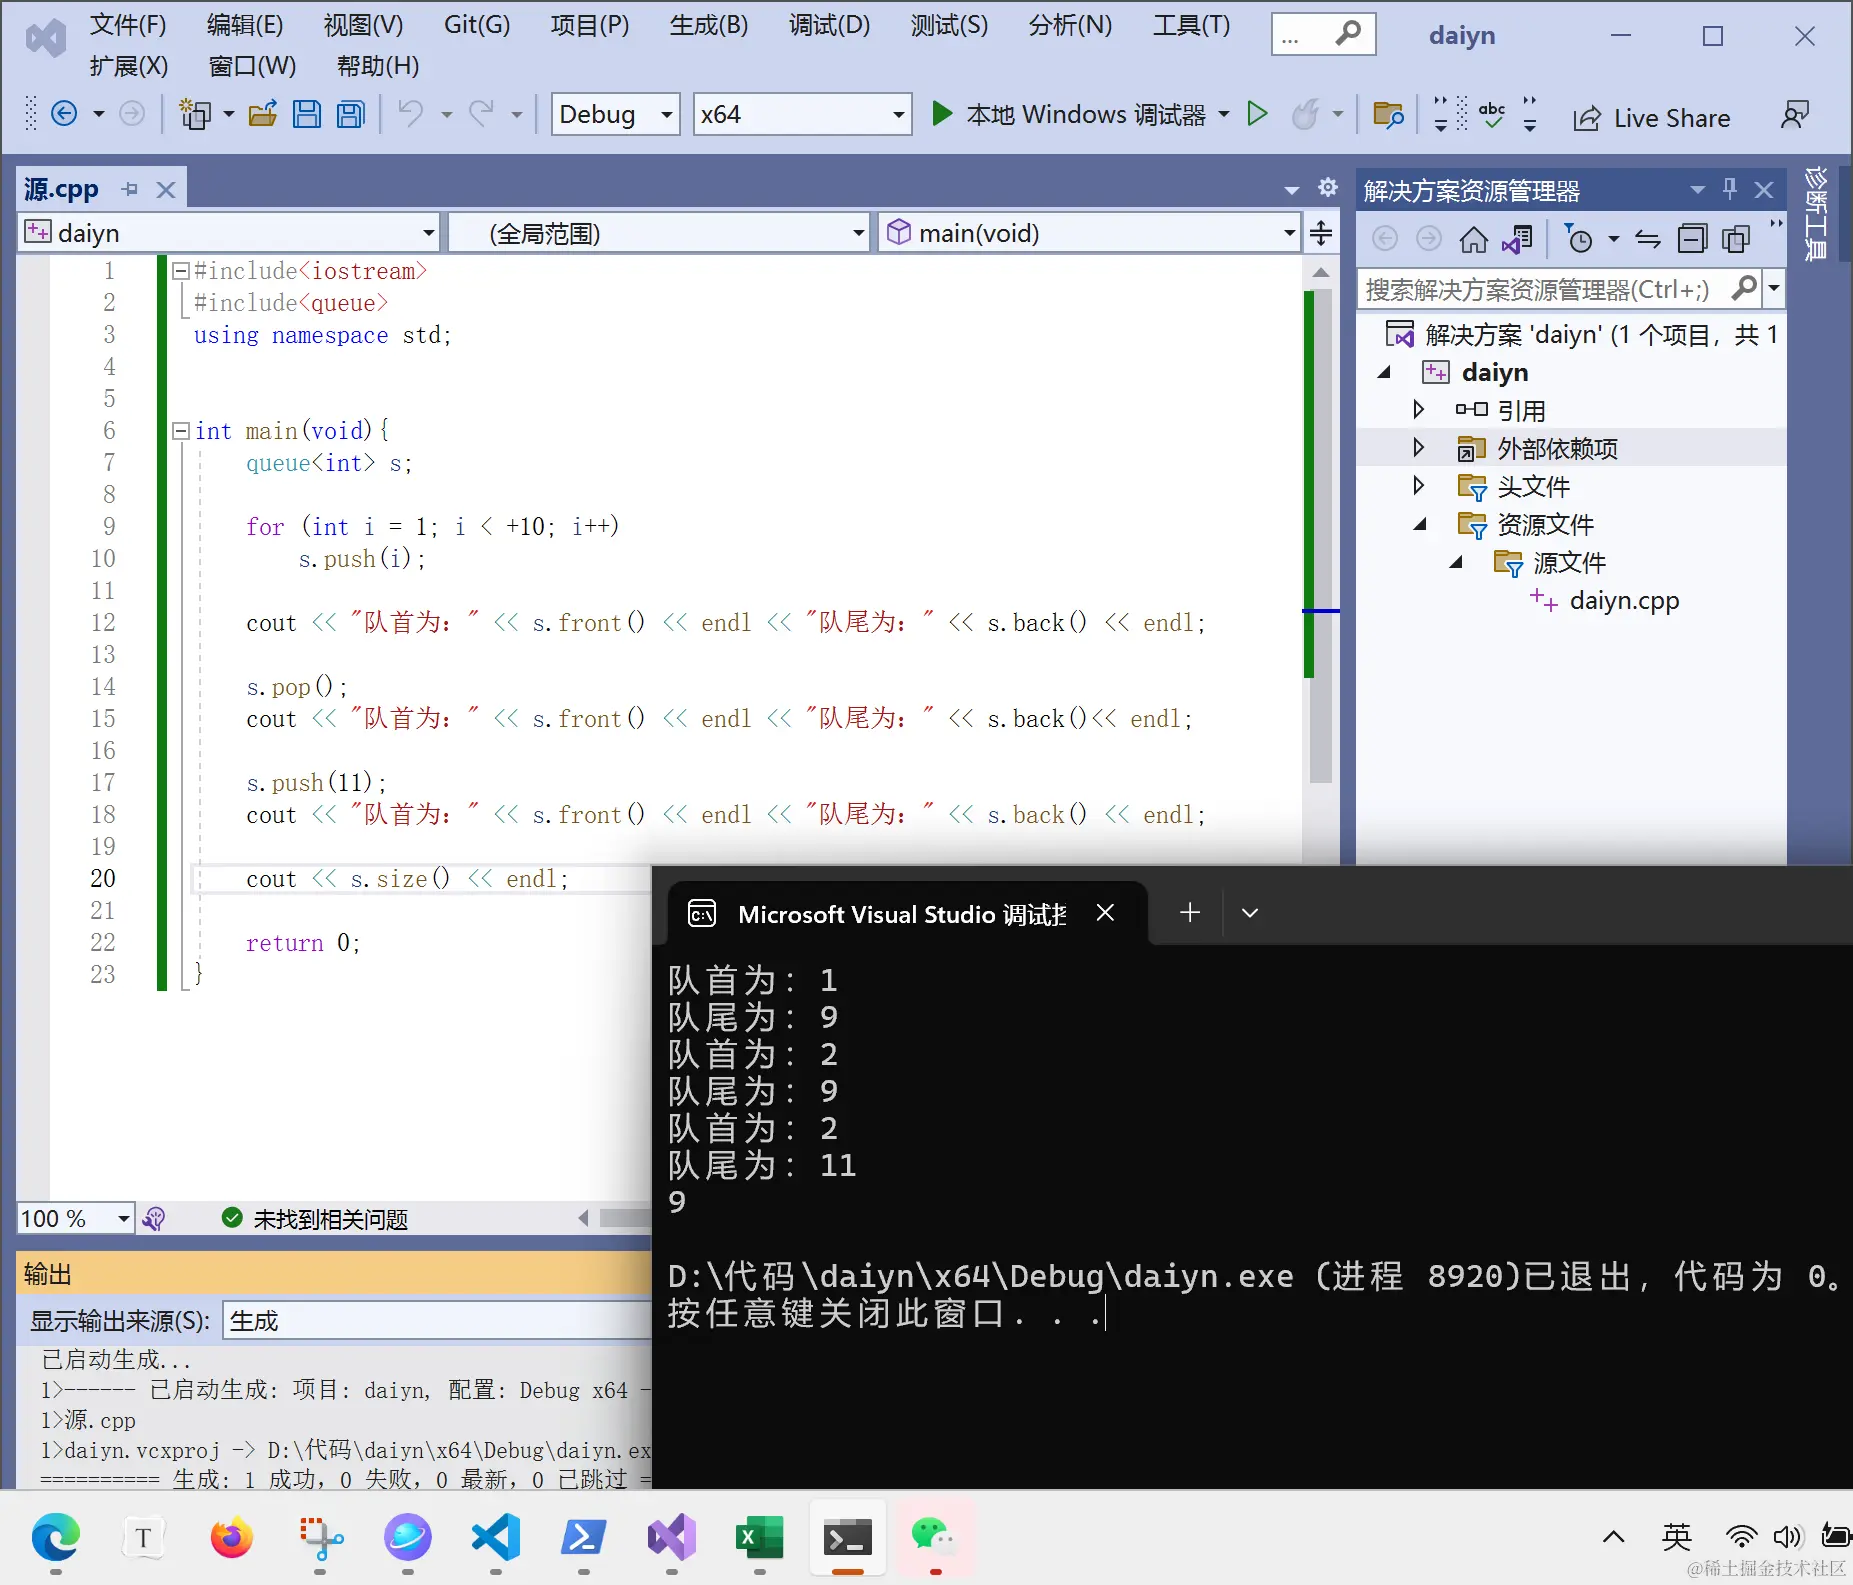Image resolution: width=1853 pixels, height=1585 pixels.
Task: Pin the 源.cpp editor tab
Action: tap(130, 188)
